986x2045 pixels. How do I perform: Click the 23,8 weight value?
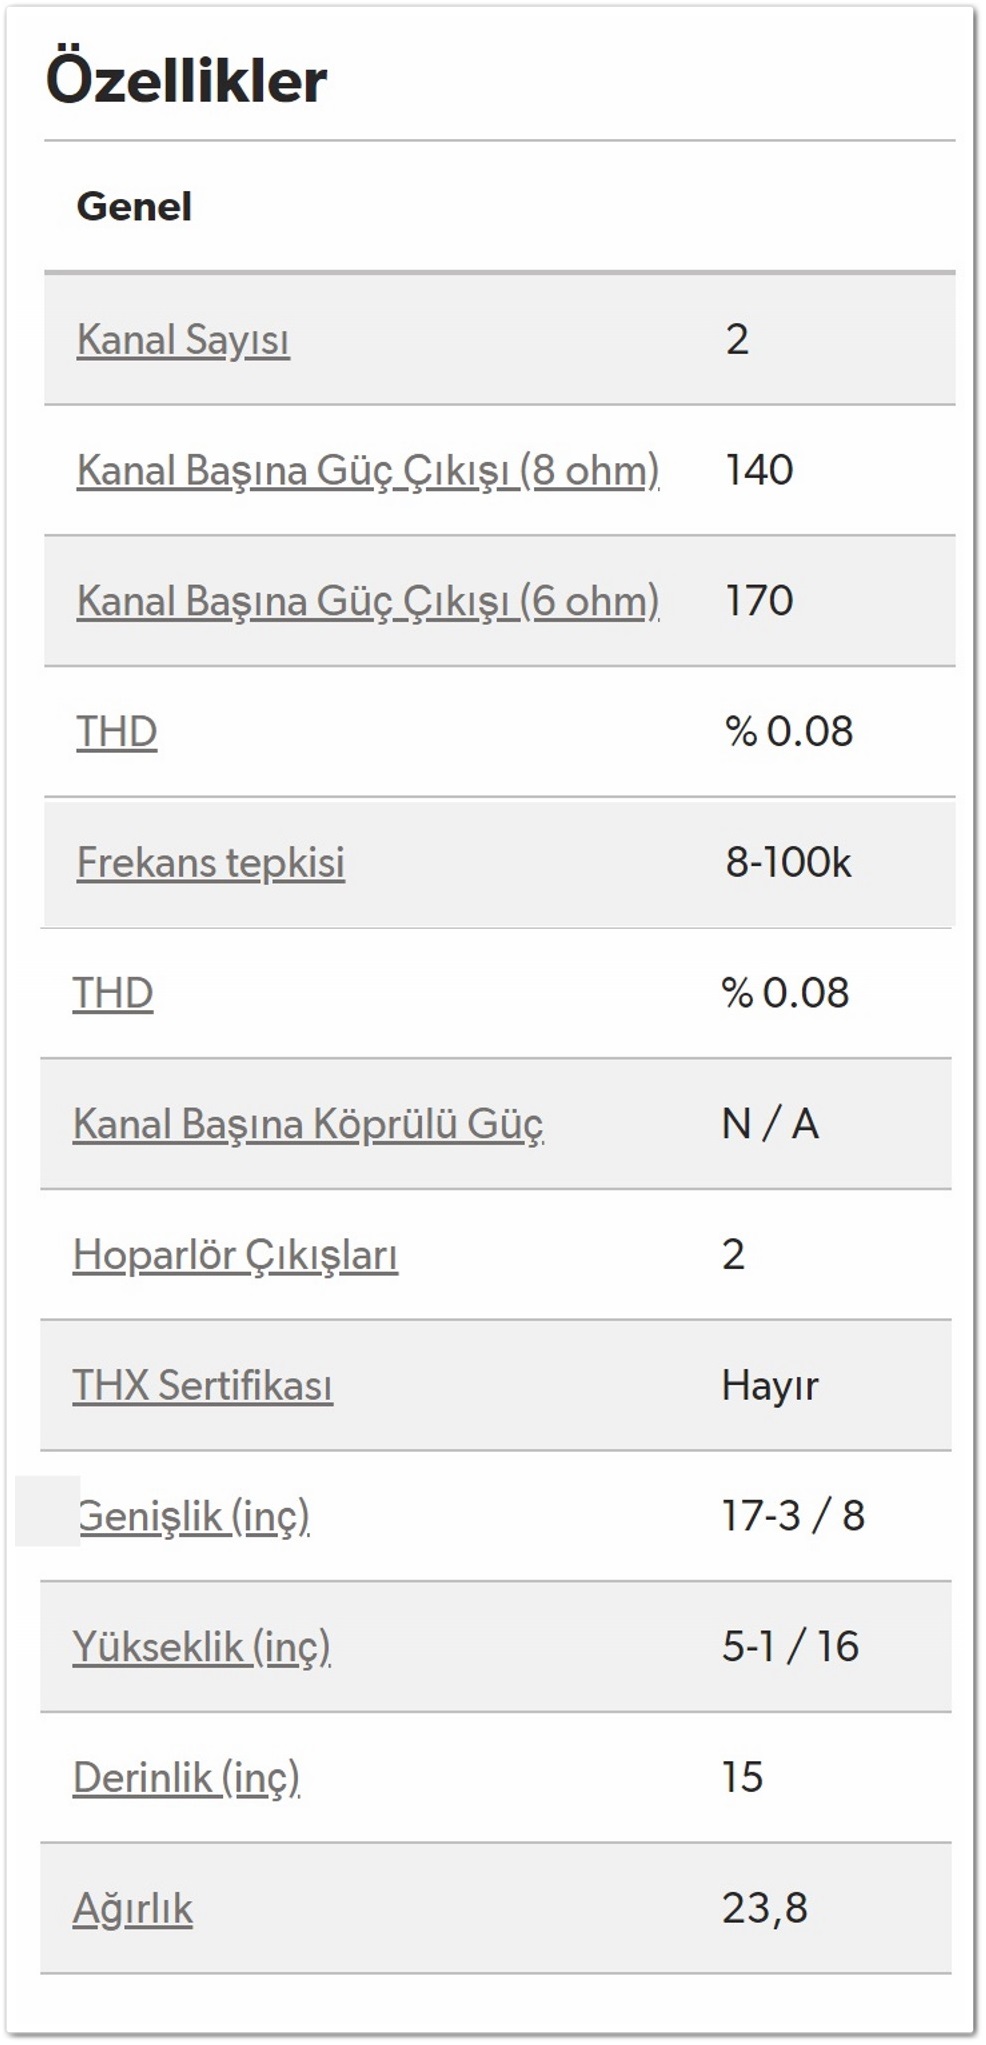(765, 1909)
